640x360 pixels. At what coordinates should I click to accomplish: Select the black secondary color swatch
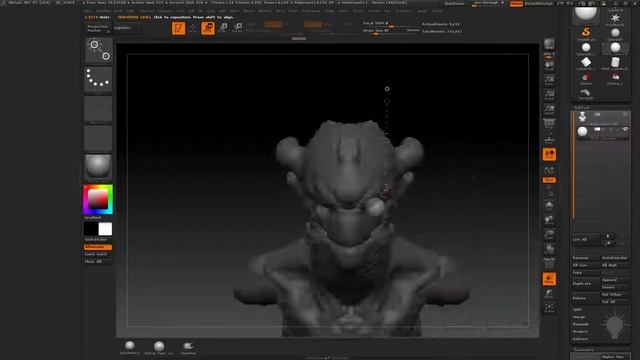91,229
